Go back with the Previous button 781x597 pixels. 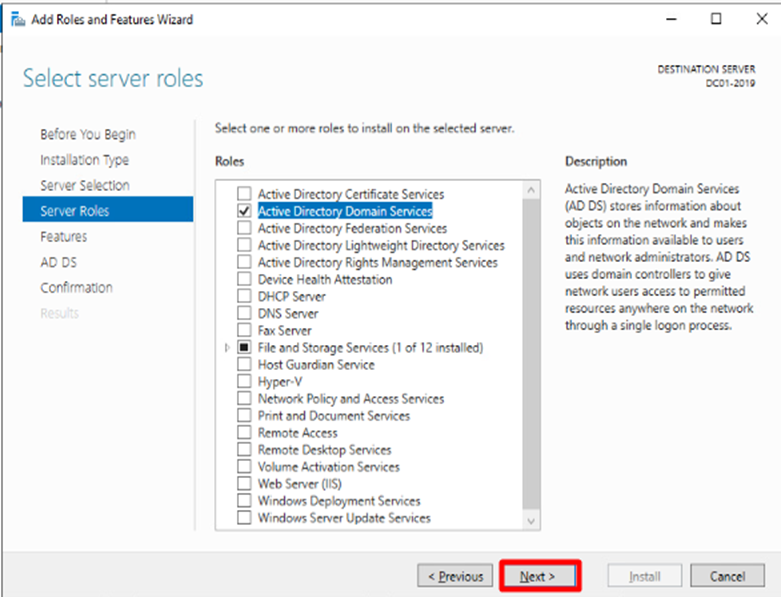[x=455, y=576]
